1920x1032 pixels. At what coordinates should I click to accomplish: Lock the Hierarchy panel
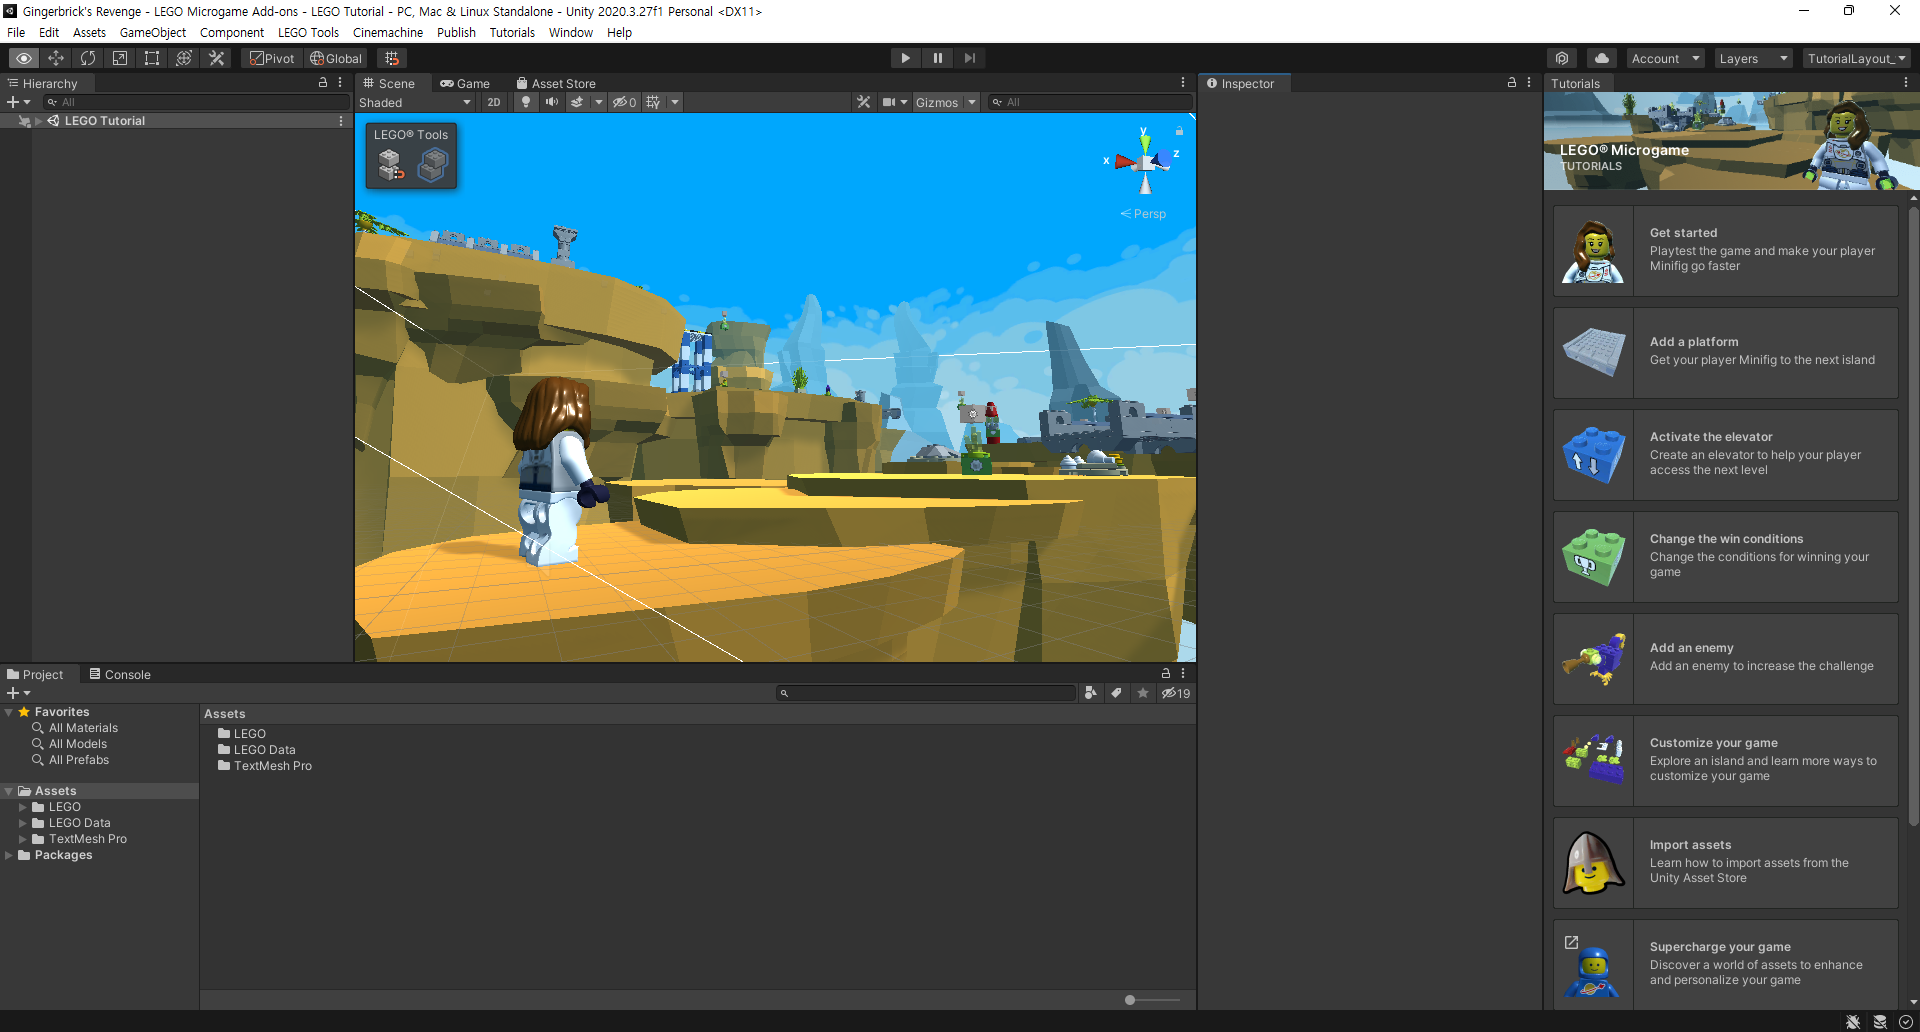pos(323,83)
